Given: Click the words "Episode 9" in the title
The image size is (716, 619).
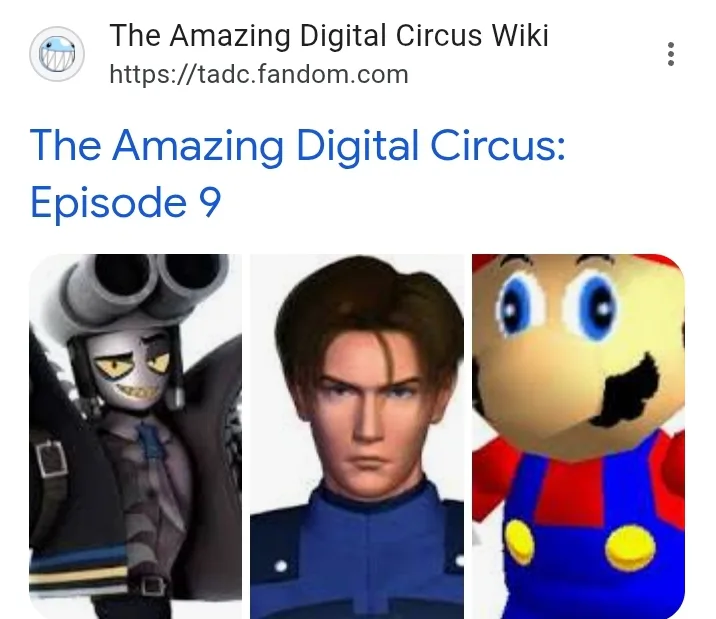Looking at the screenshot, I should pos(126,202).
